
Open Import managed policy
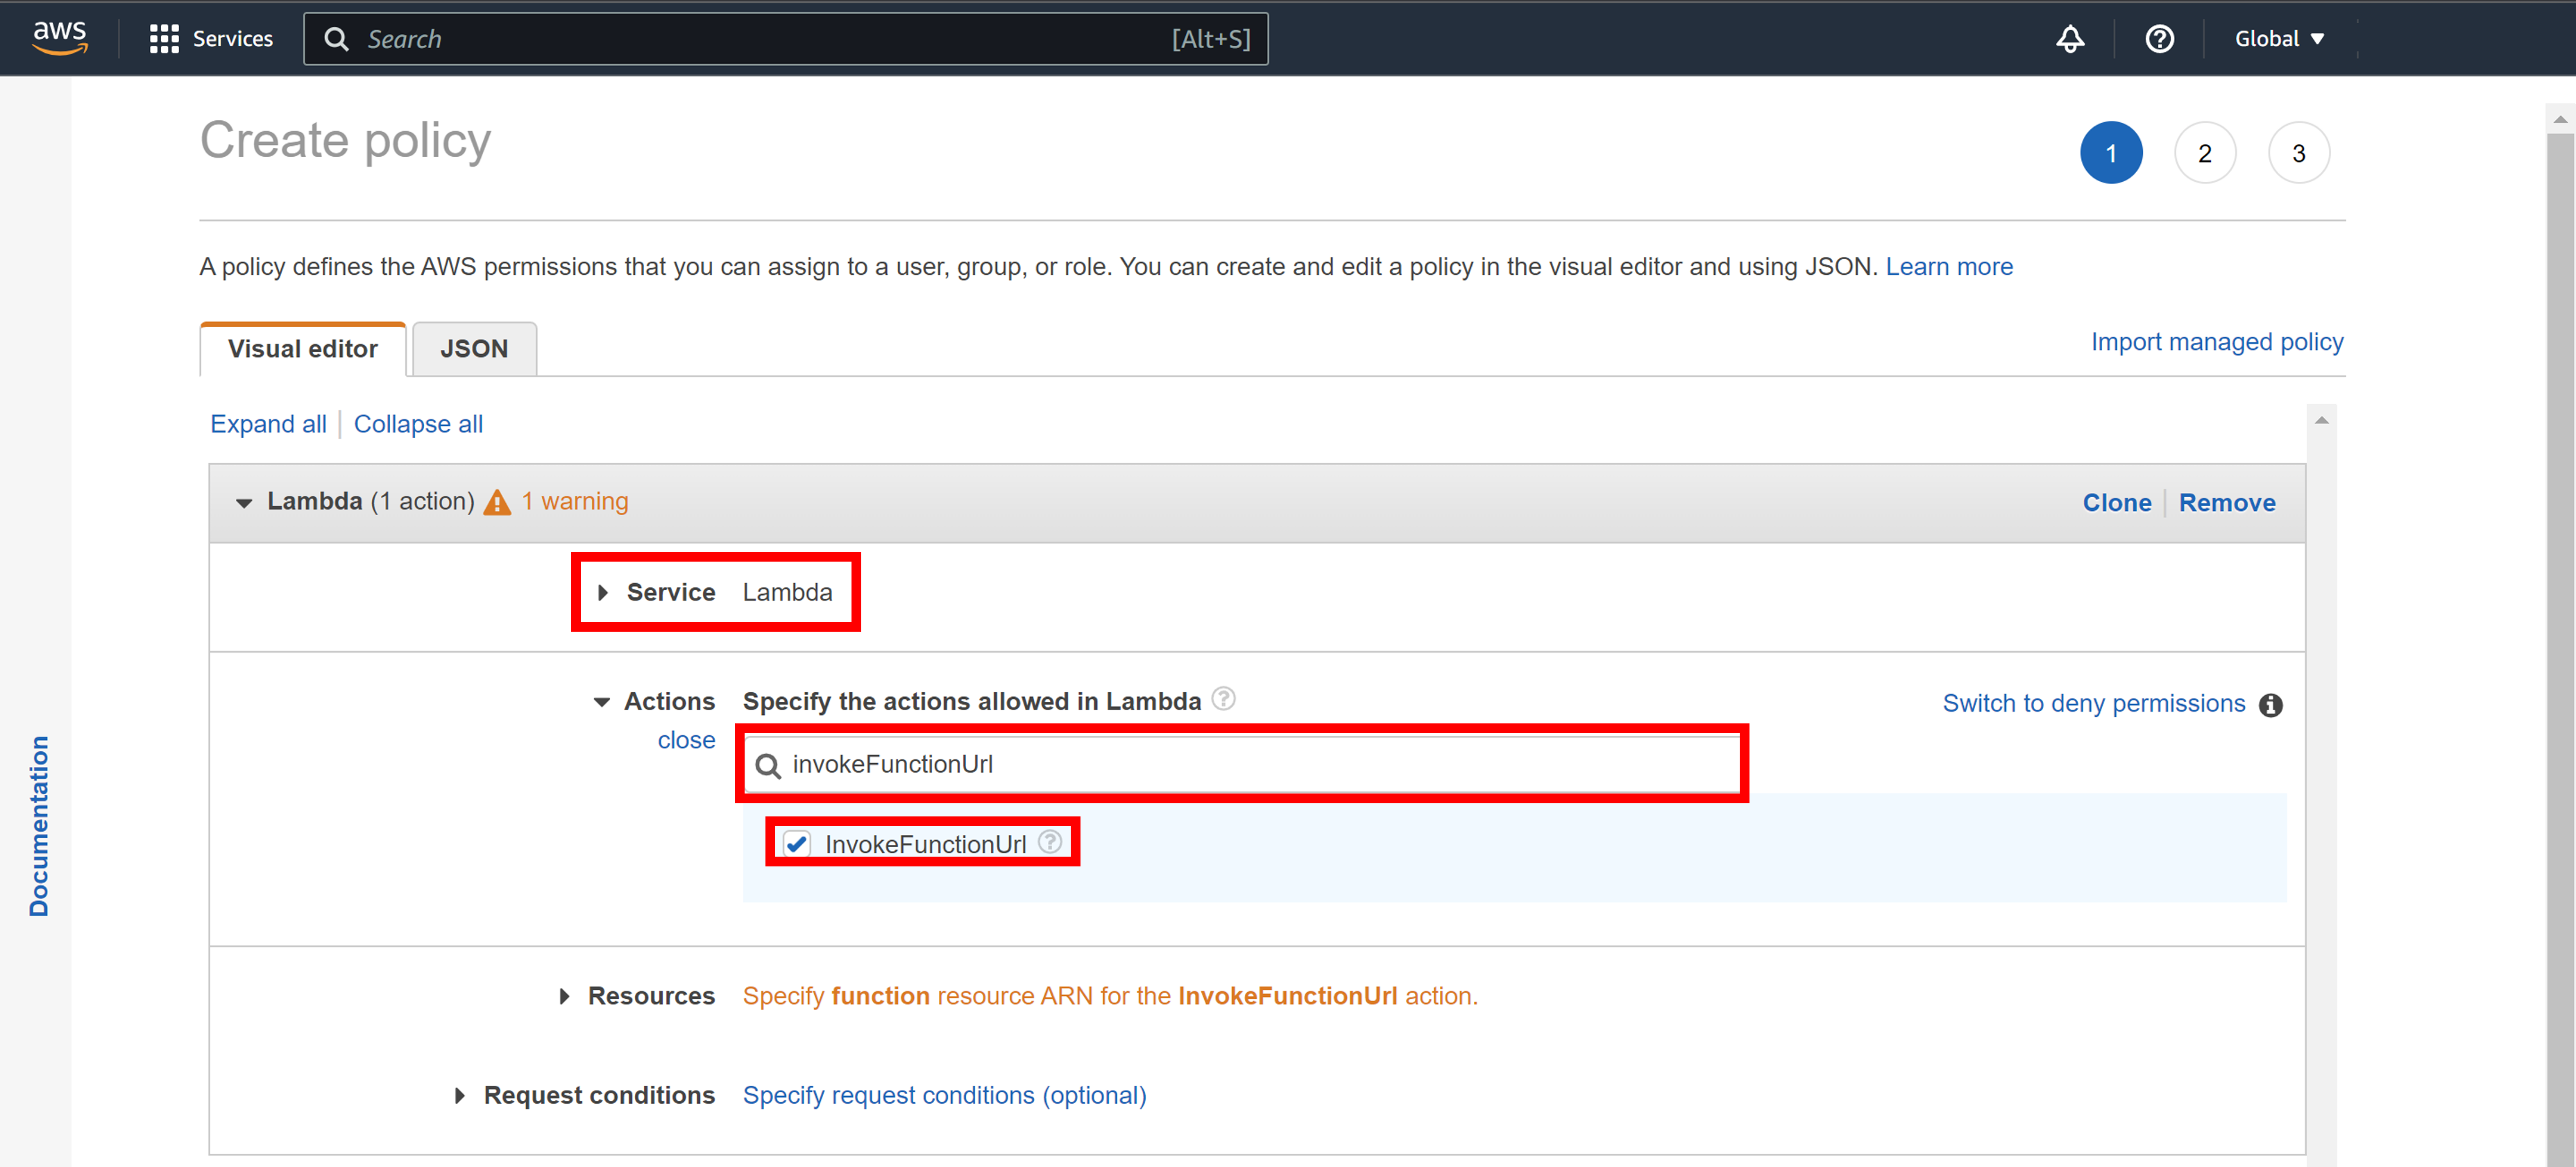point(2216,341)
